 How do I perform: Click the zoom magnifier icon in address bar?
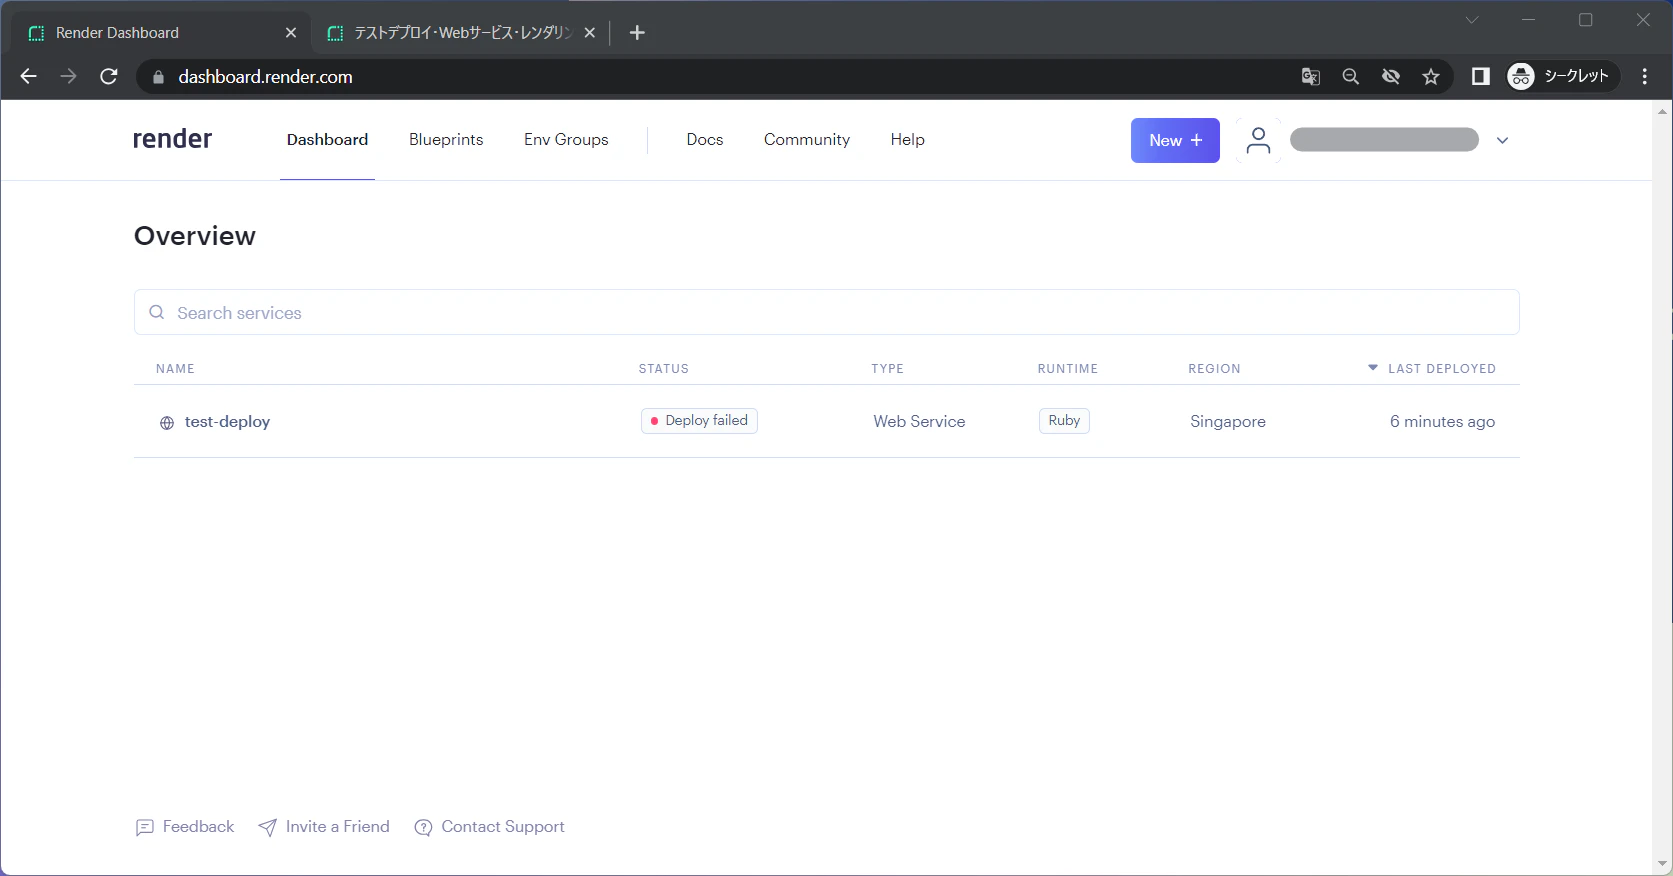[x=1351, y=77]
